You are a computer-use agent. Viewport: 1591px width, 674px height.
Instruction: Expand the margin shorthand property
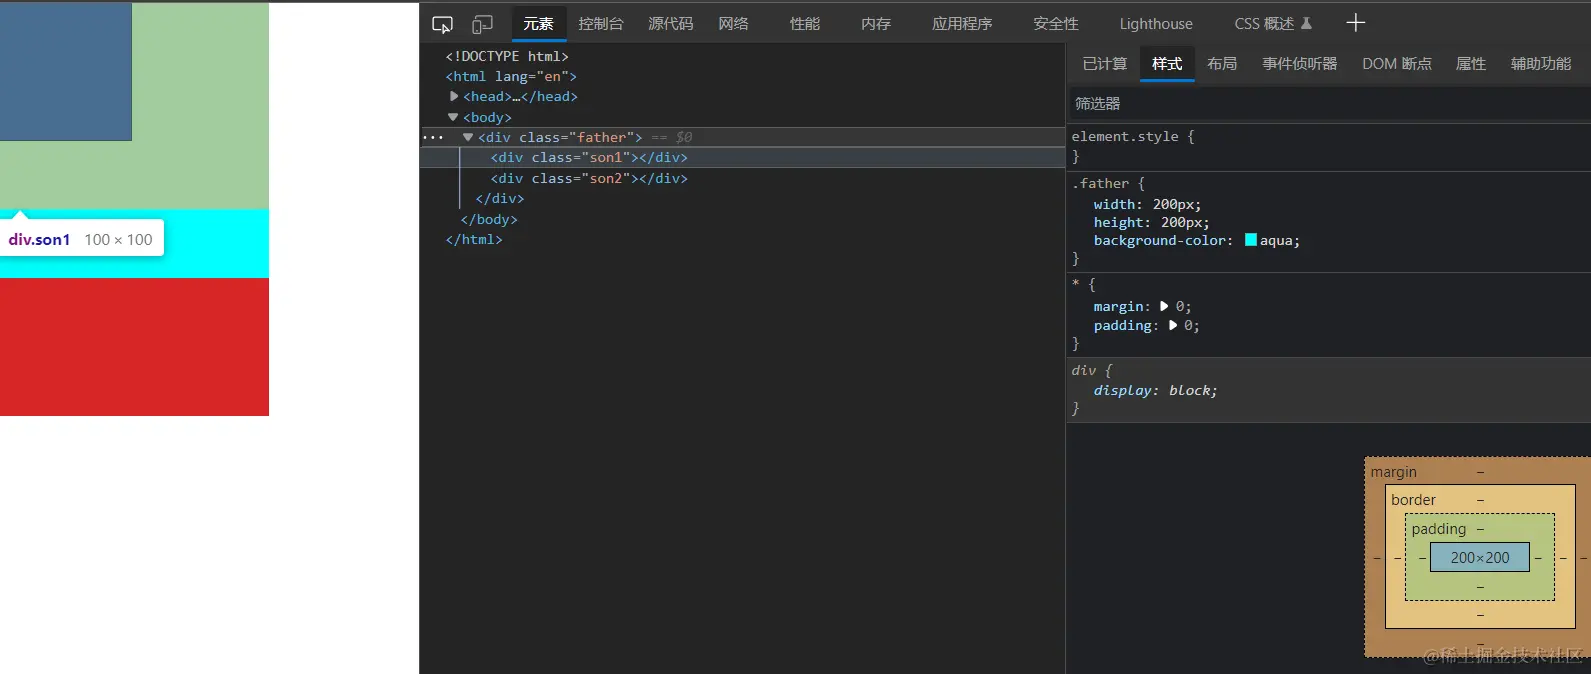pyautogui.click(x=1164, y=306)
